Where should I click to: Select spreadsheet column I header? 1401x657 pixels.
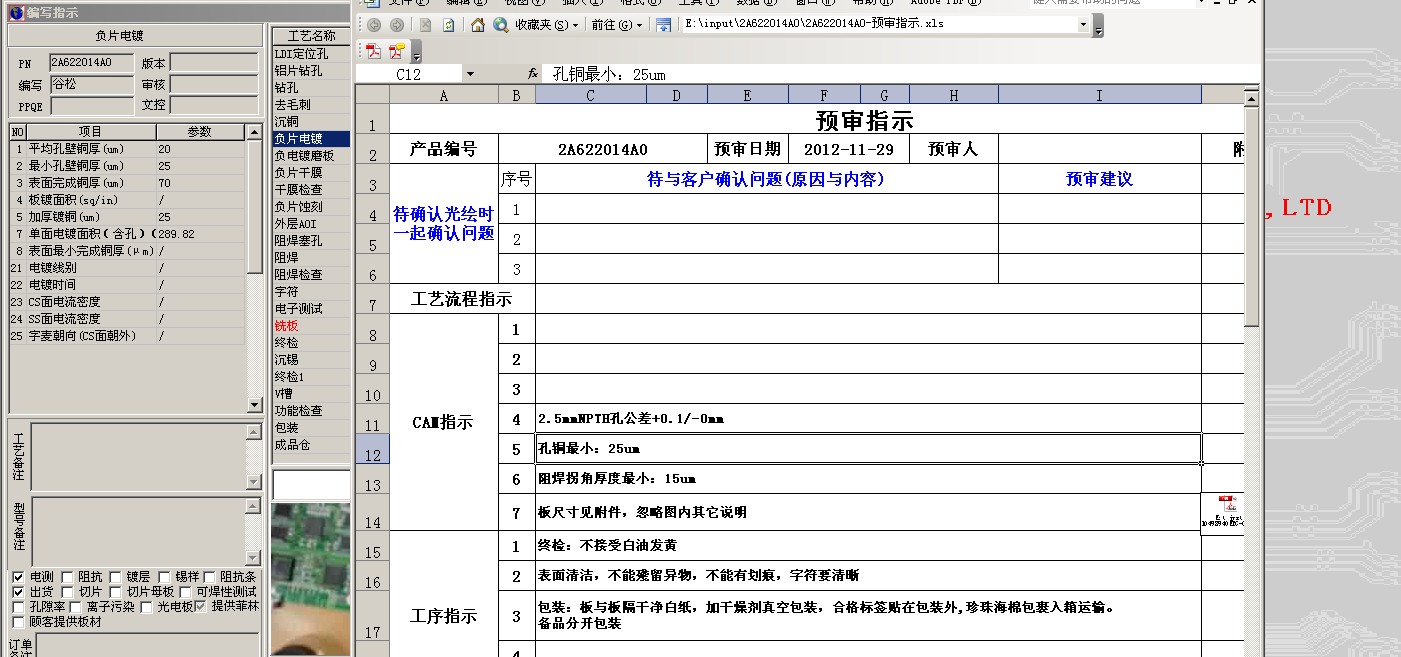[1100, 95]
